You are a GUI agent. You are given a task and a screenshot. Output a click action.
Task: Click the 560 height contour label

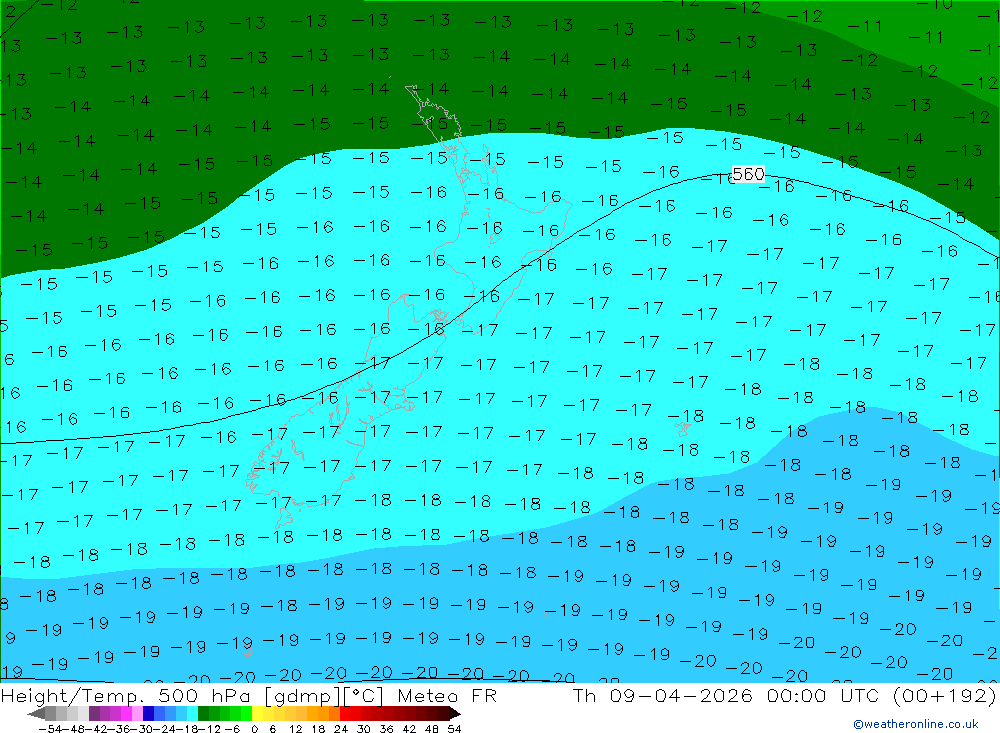click(x=748, y=174)
